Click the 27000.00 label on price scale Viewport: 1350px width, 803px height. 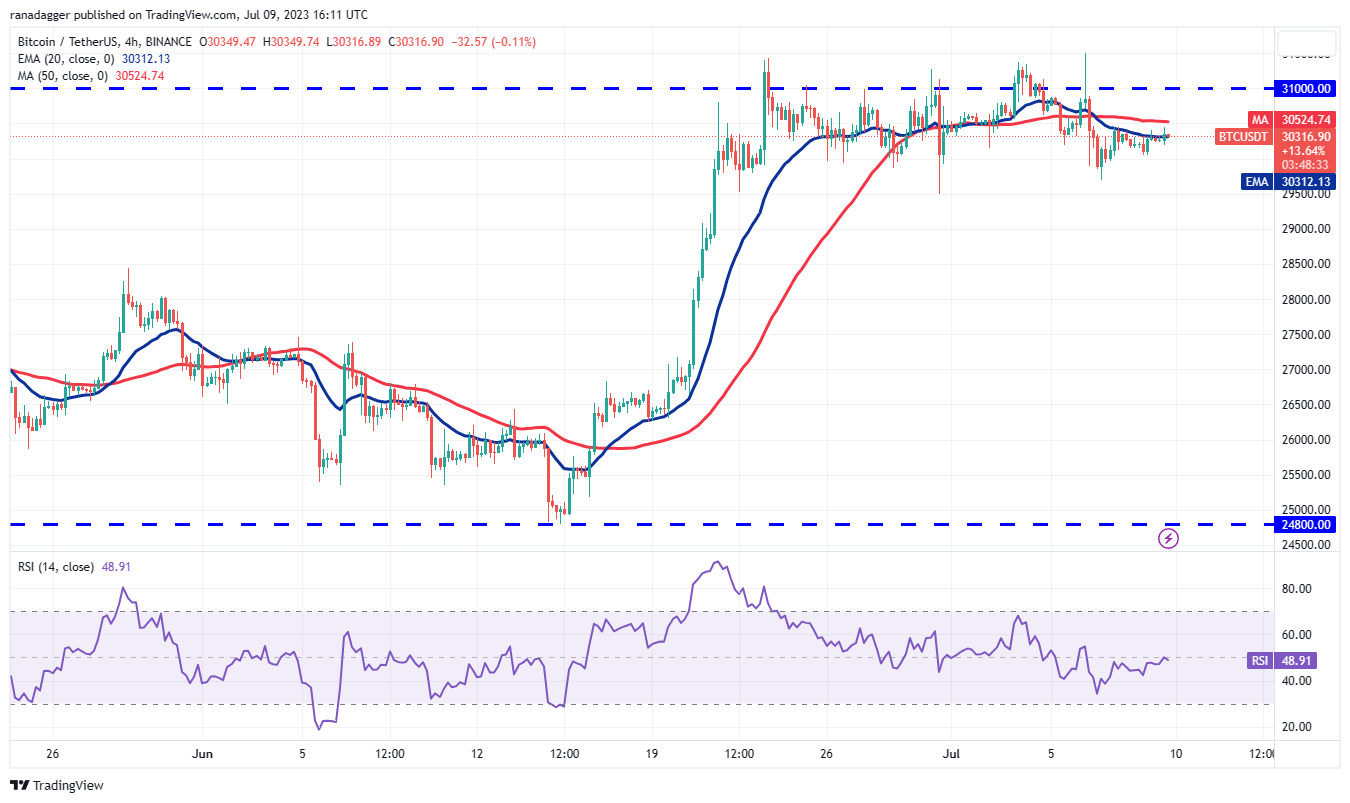click(x=1307, y=370)
